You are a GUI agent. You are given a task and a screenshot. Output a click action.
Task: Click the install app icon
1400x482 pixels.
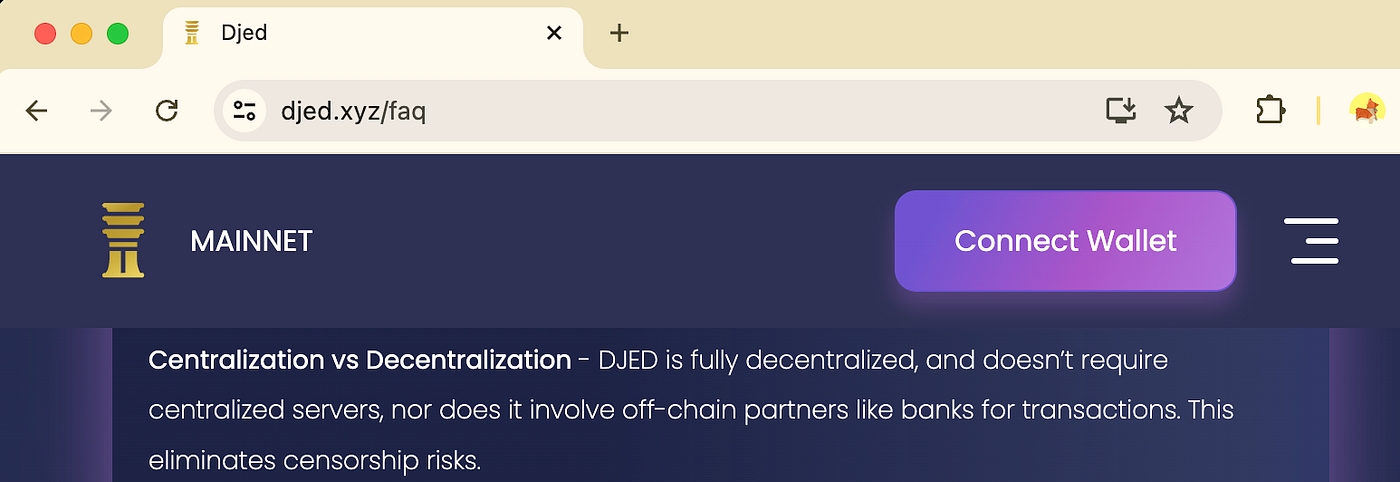(x=1122, y=111)
